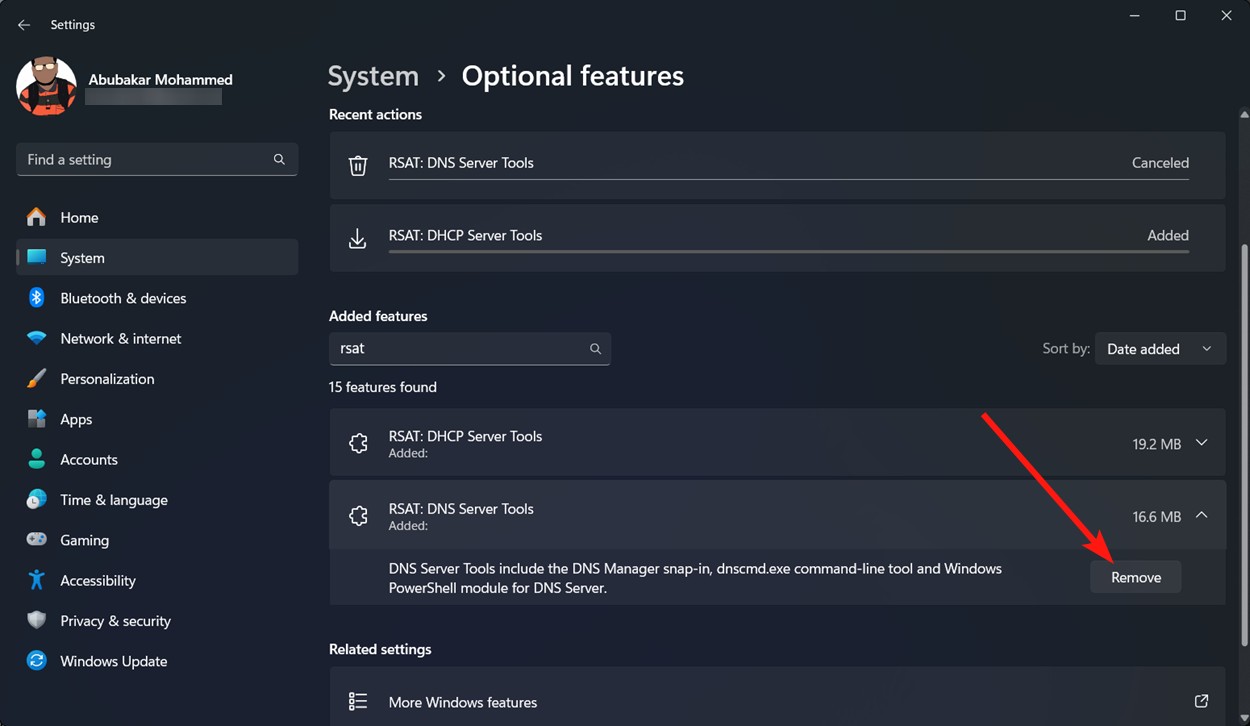
Task: Click the Accessibility icon in sidebar
Action: tap(37, 580)
